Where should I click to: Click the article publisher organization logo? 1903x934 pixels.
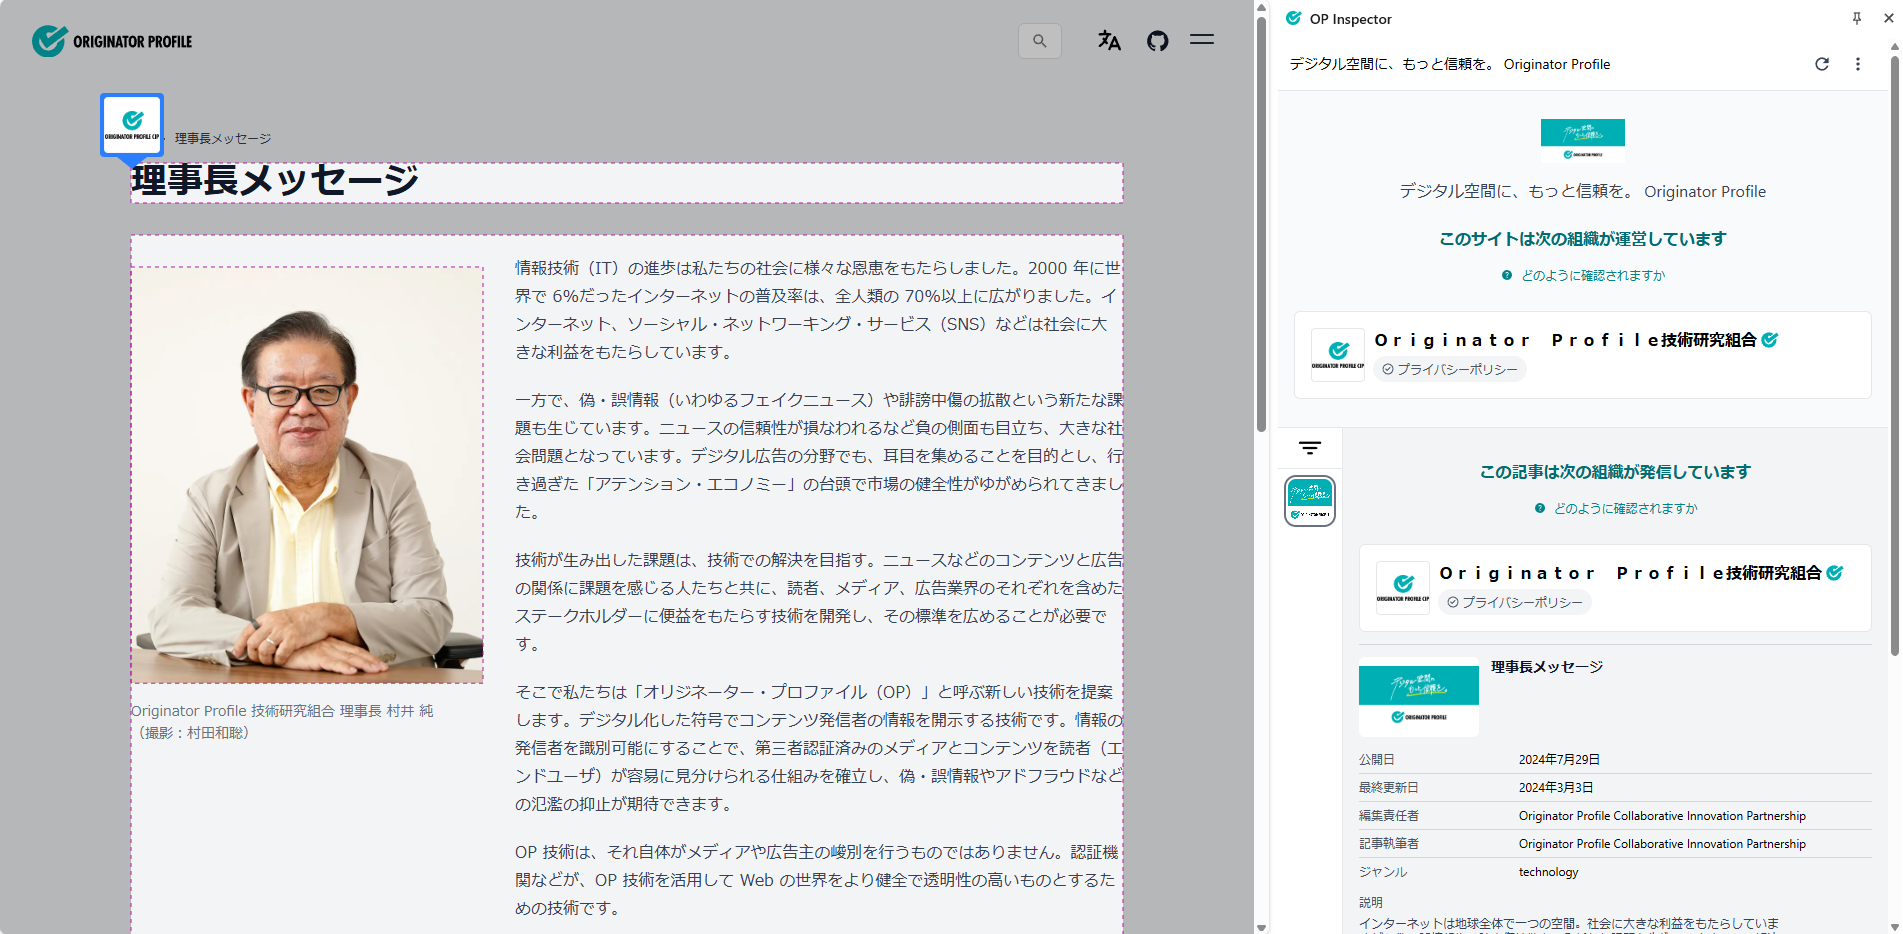coord(1403,588)
